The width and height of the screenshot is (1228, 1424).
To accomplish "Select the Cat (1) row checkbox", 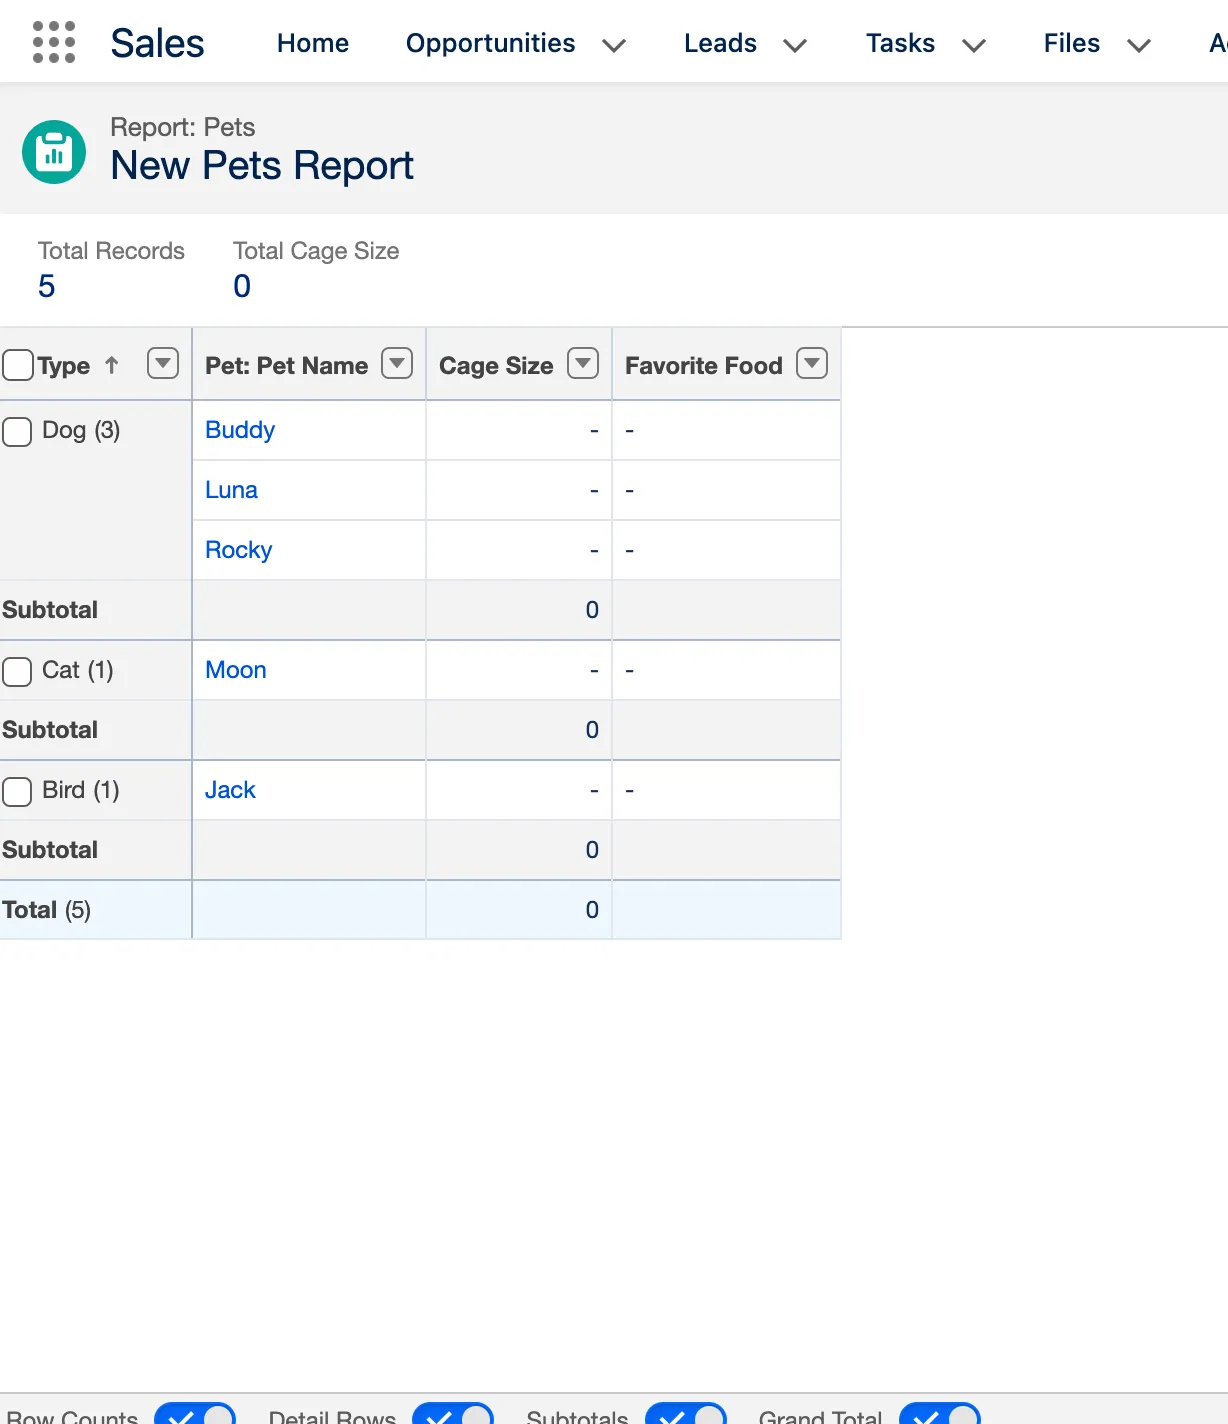I will [x=17, y=671].
